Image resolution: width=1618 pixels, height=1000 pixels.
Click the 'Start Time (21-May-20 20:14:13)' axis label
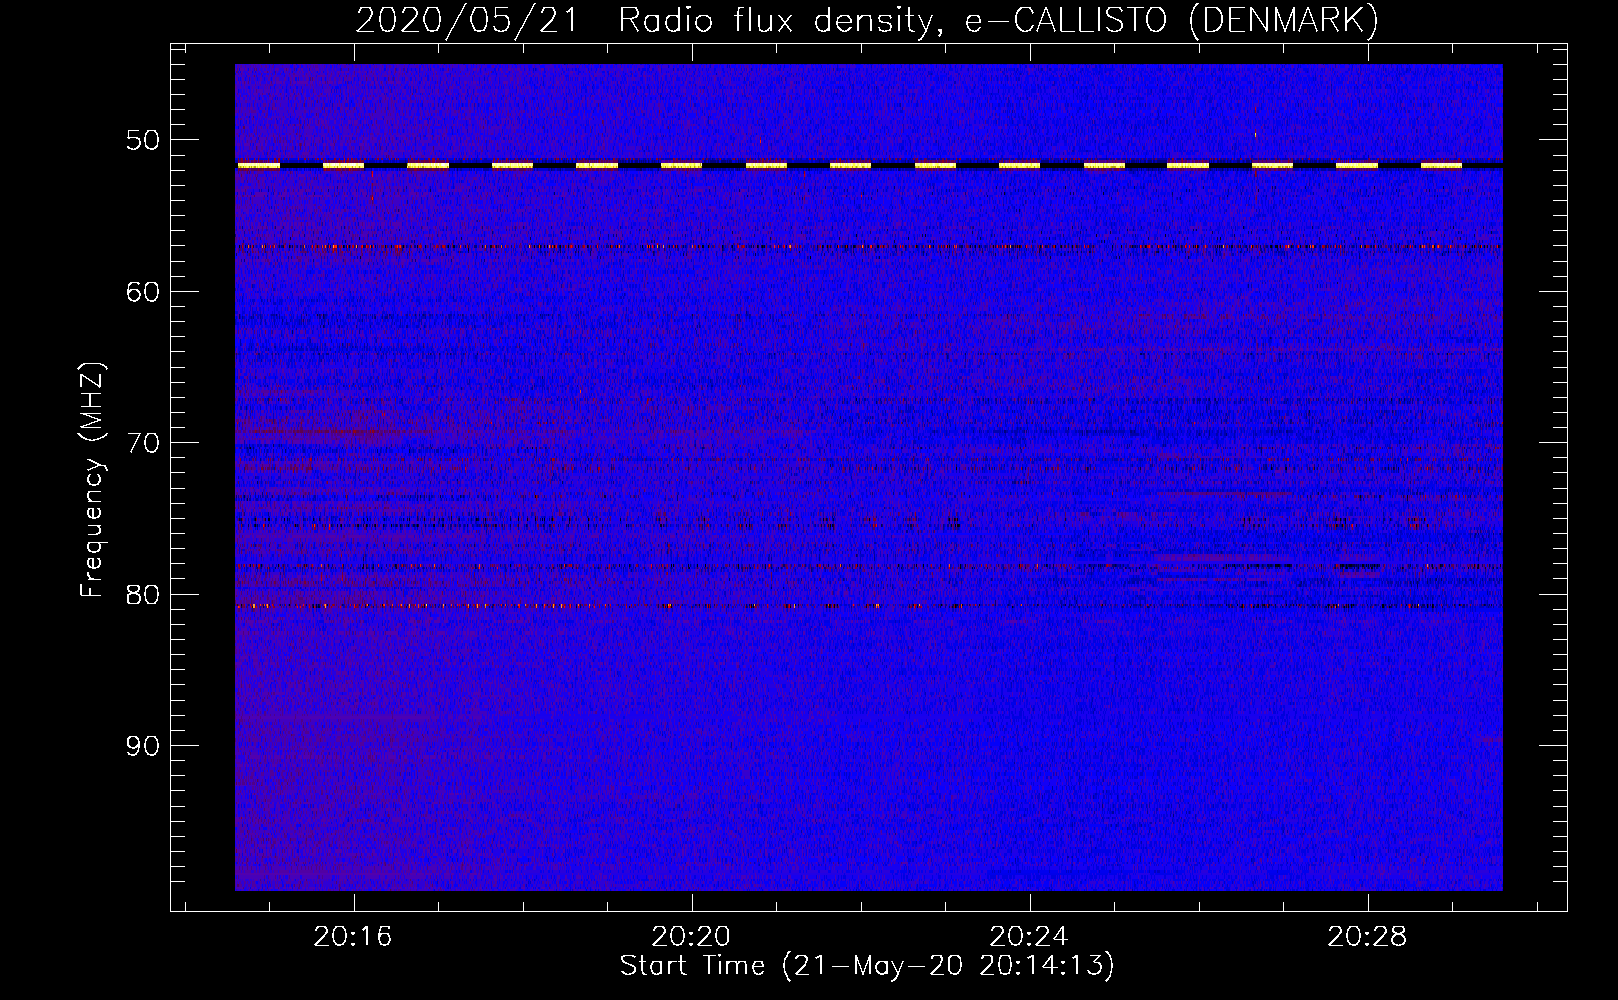tap(867, 965)
